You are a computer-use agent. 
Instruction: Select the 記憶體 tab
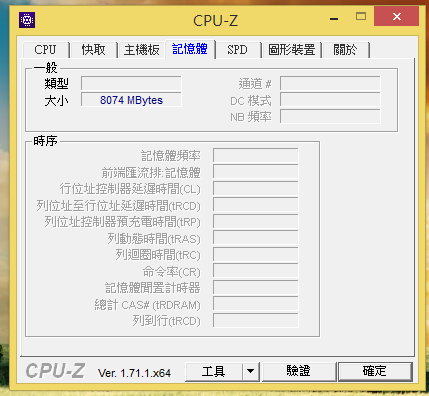tap(190, 49)
